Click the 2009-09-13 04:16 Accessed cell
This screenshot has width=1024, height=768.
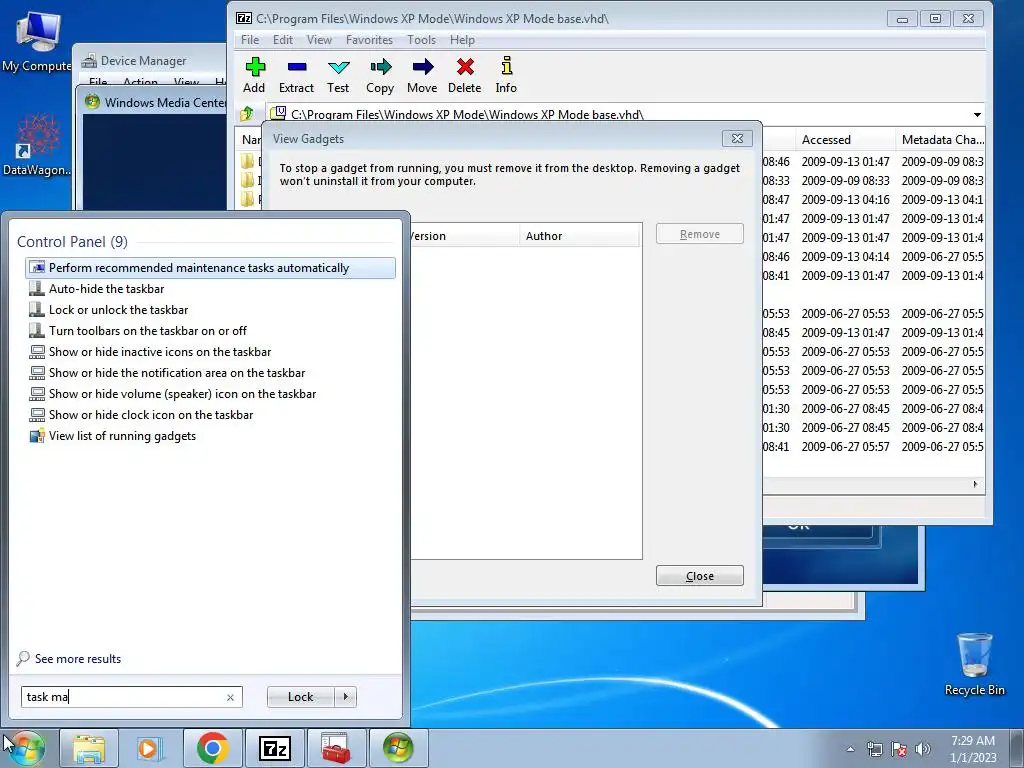(x=845, y=199)
